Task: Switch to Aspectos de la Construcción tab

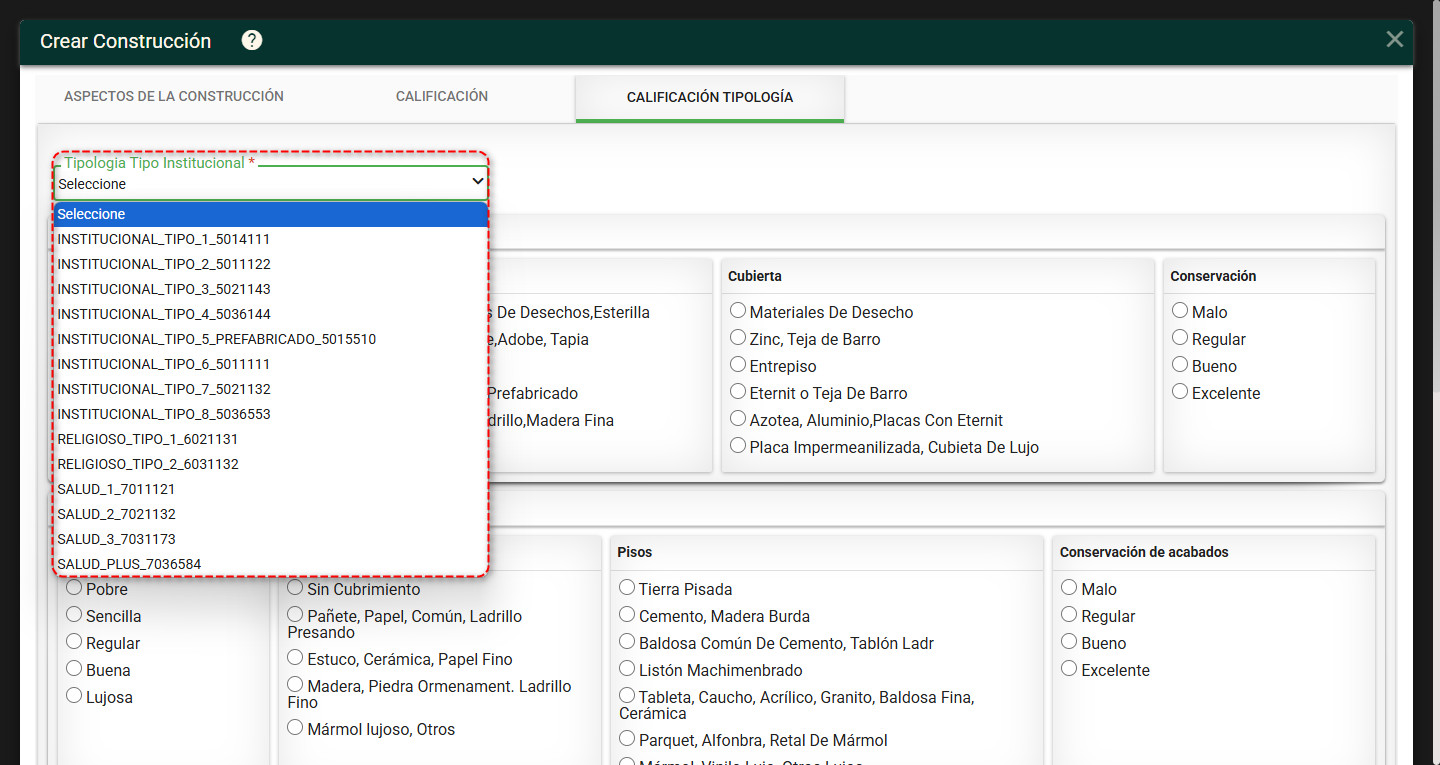Action: click(x=174, y=97)
